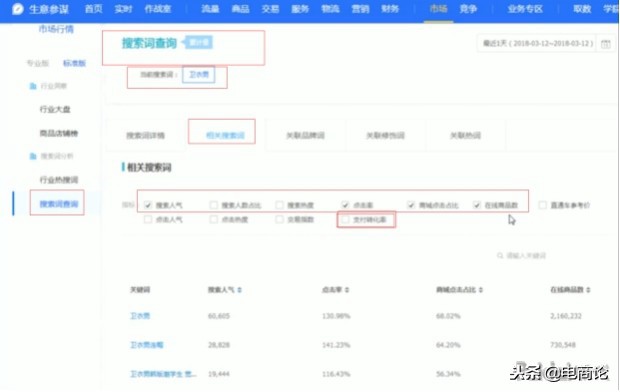Screen dimensions: 620x392
Task: Open 财务 in the top navigation
Action: 390,9
